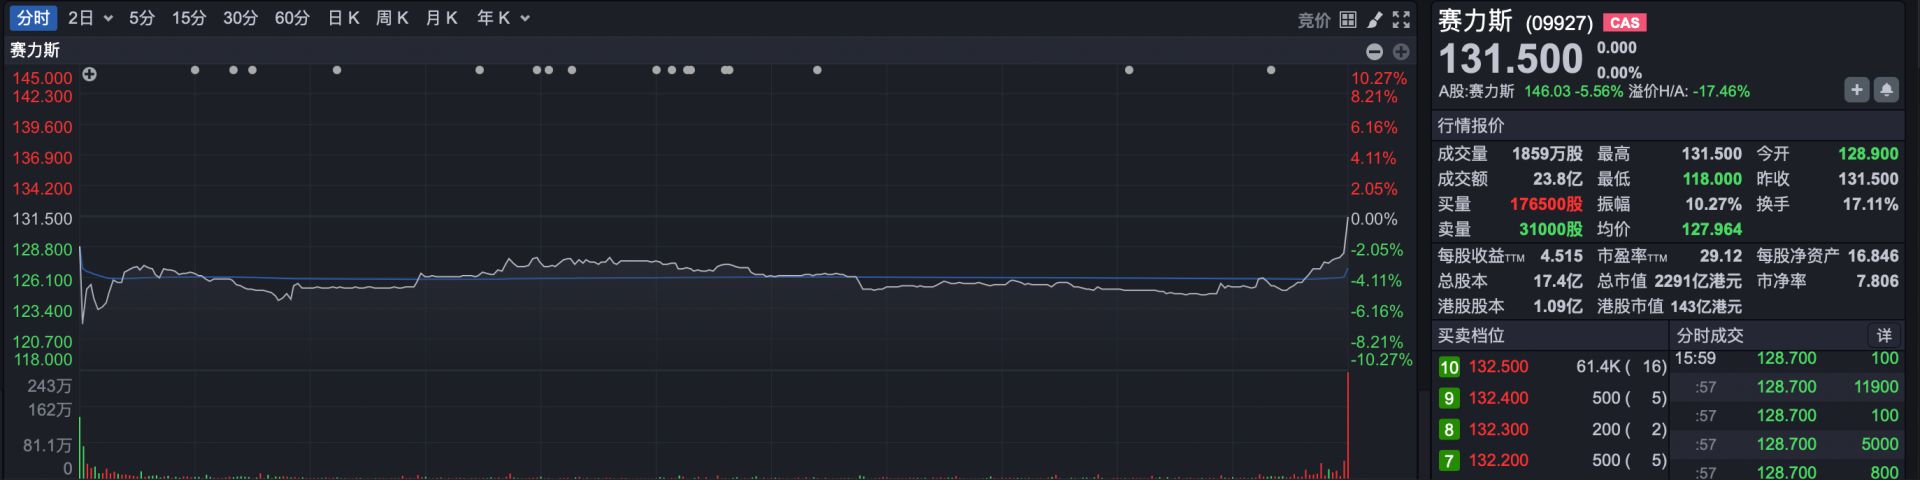The height and width of the screenshot is (480, 1920).
Task: Click the plus icon beside 145.000
Action: click(90, 75)
